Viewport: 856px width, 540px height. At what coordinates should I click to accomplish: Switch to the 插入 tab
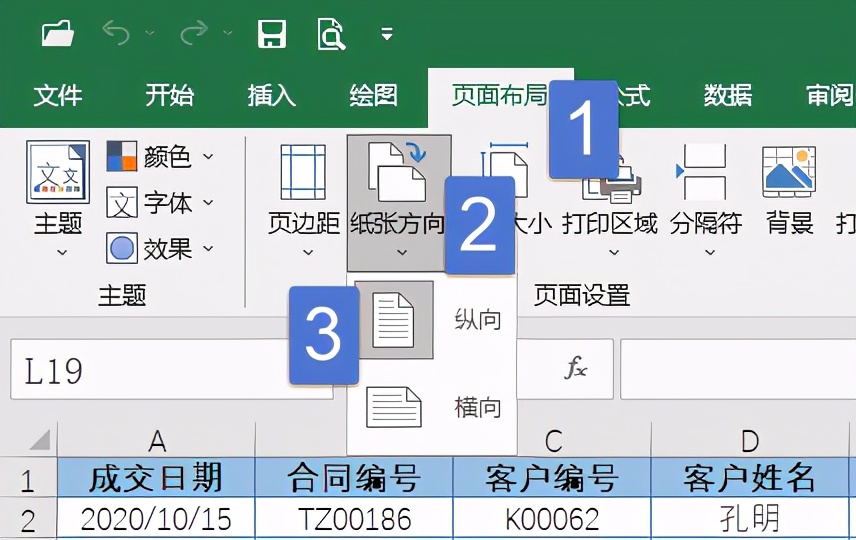coord(271,96)
